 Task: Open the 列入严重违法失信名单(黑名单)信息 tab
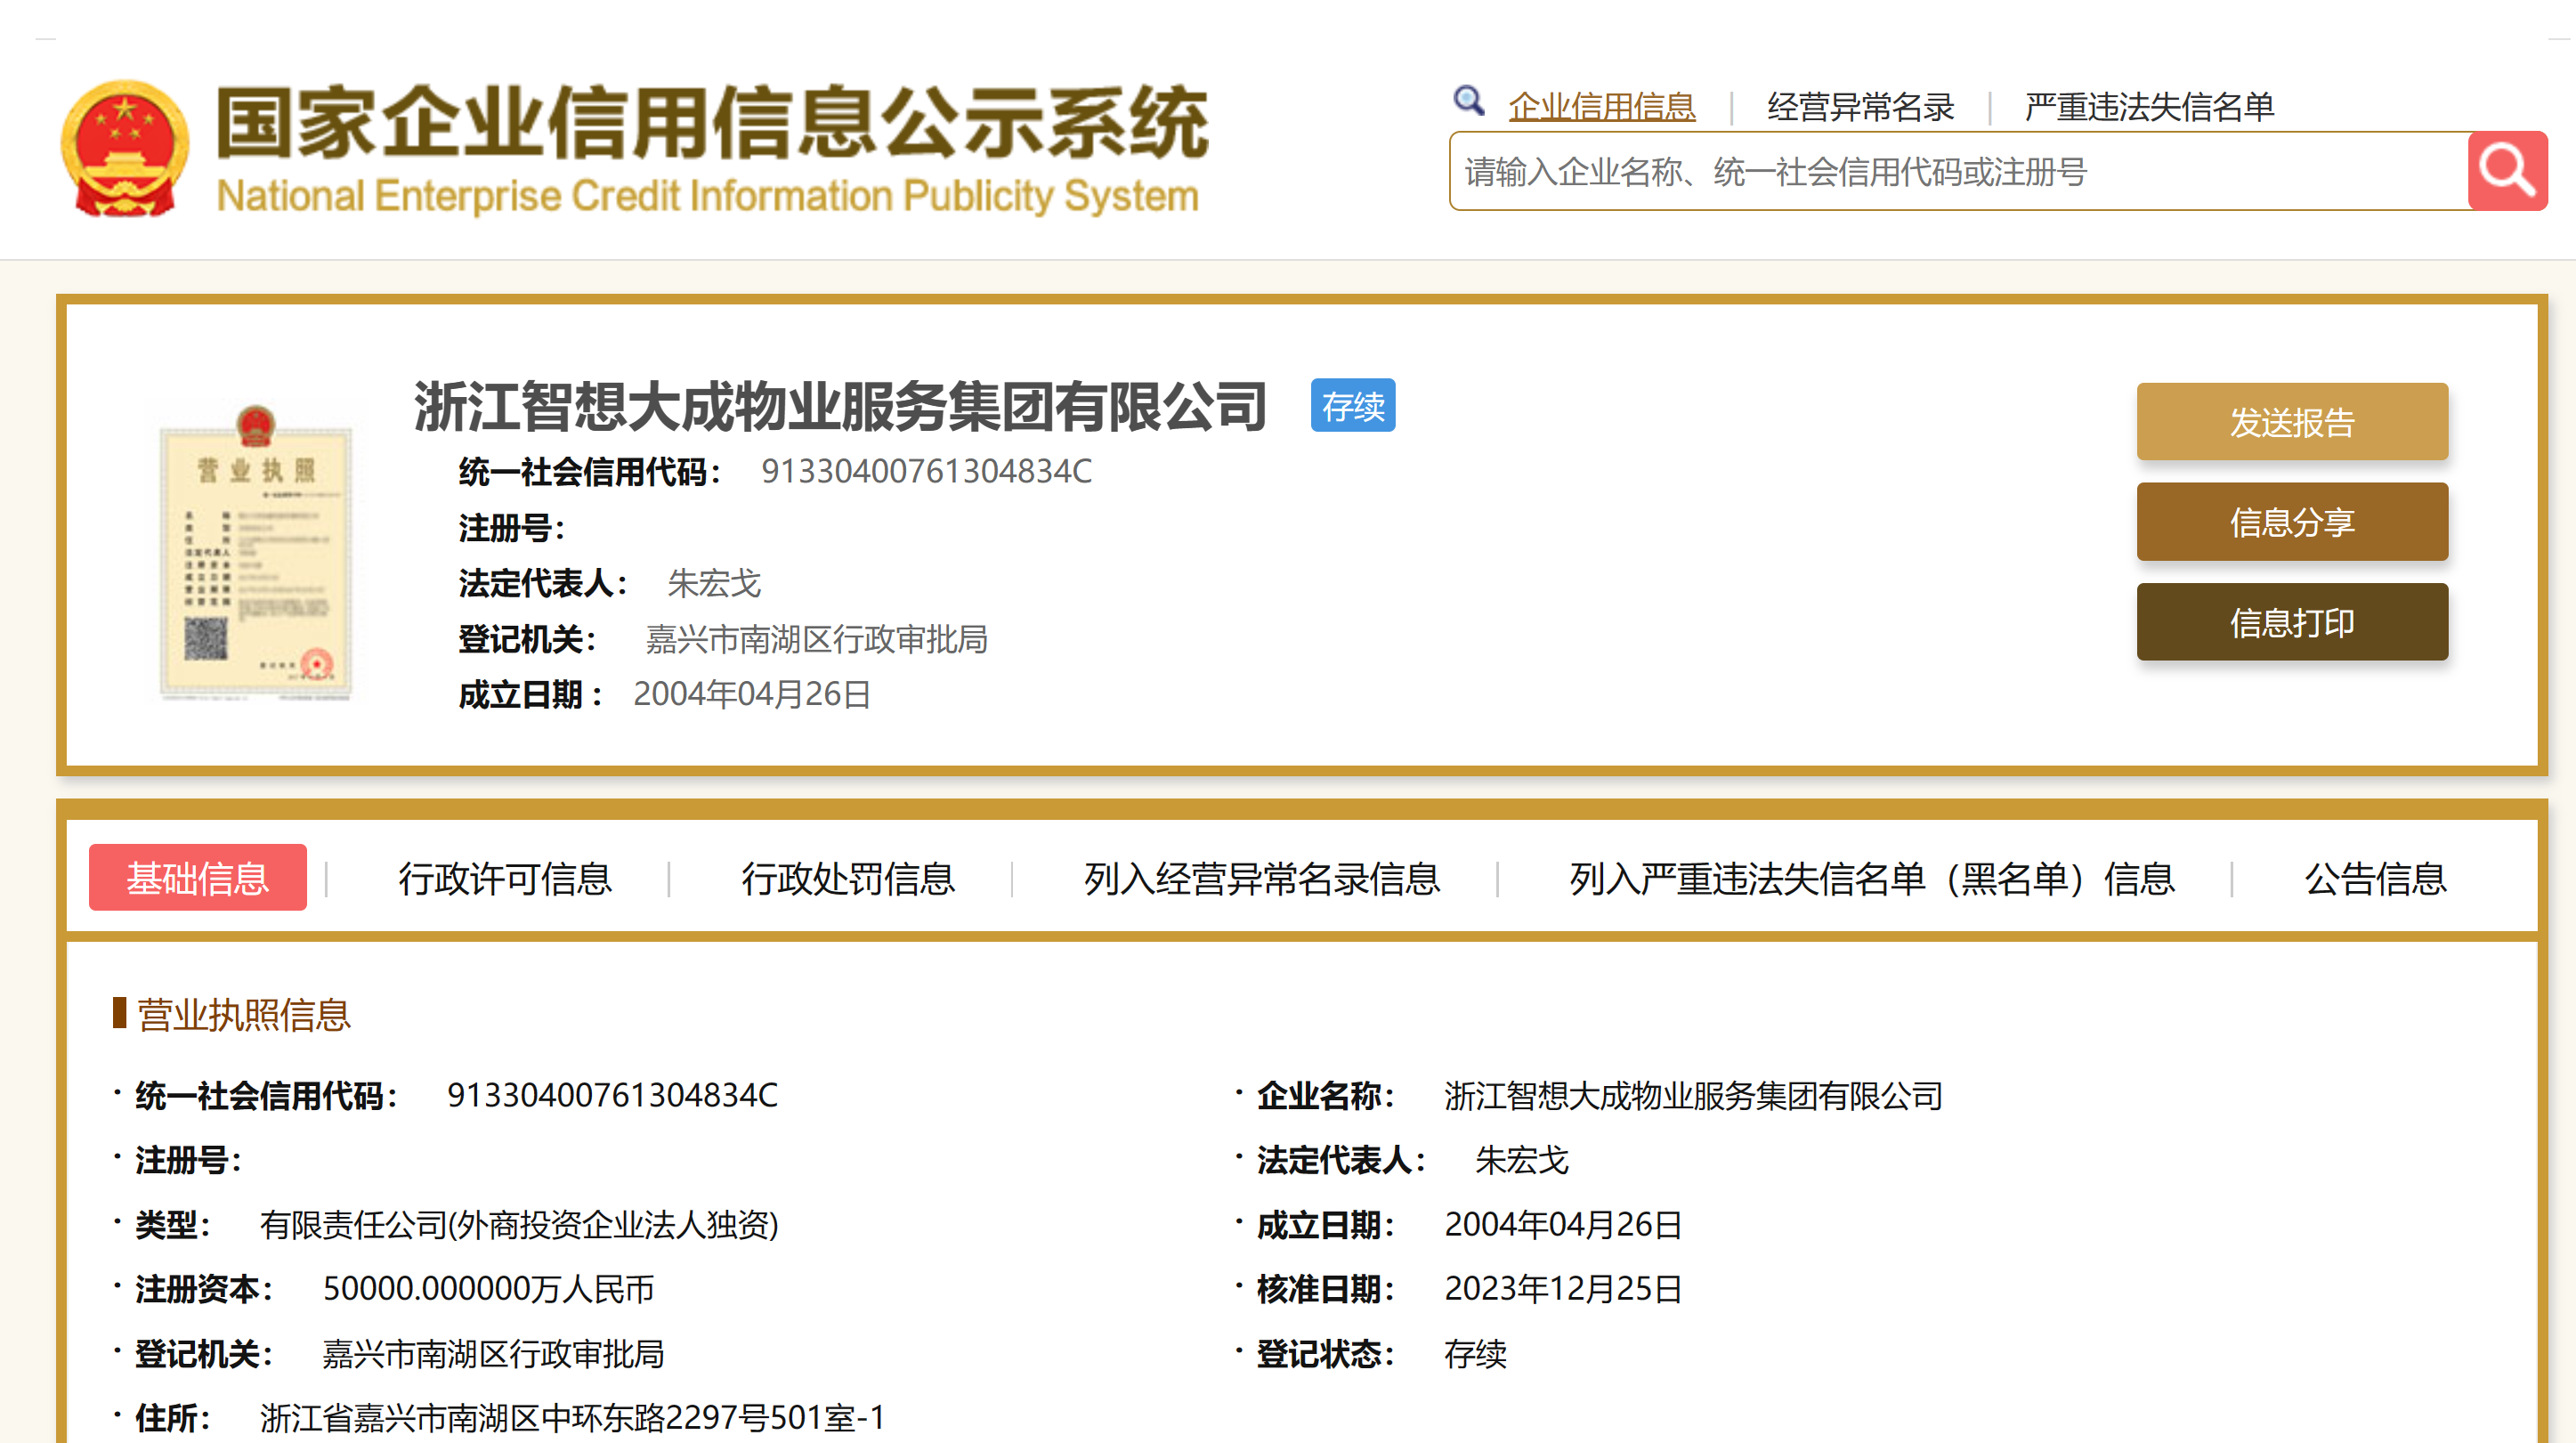pyautogui.click(x=1872, y=878)
